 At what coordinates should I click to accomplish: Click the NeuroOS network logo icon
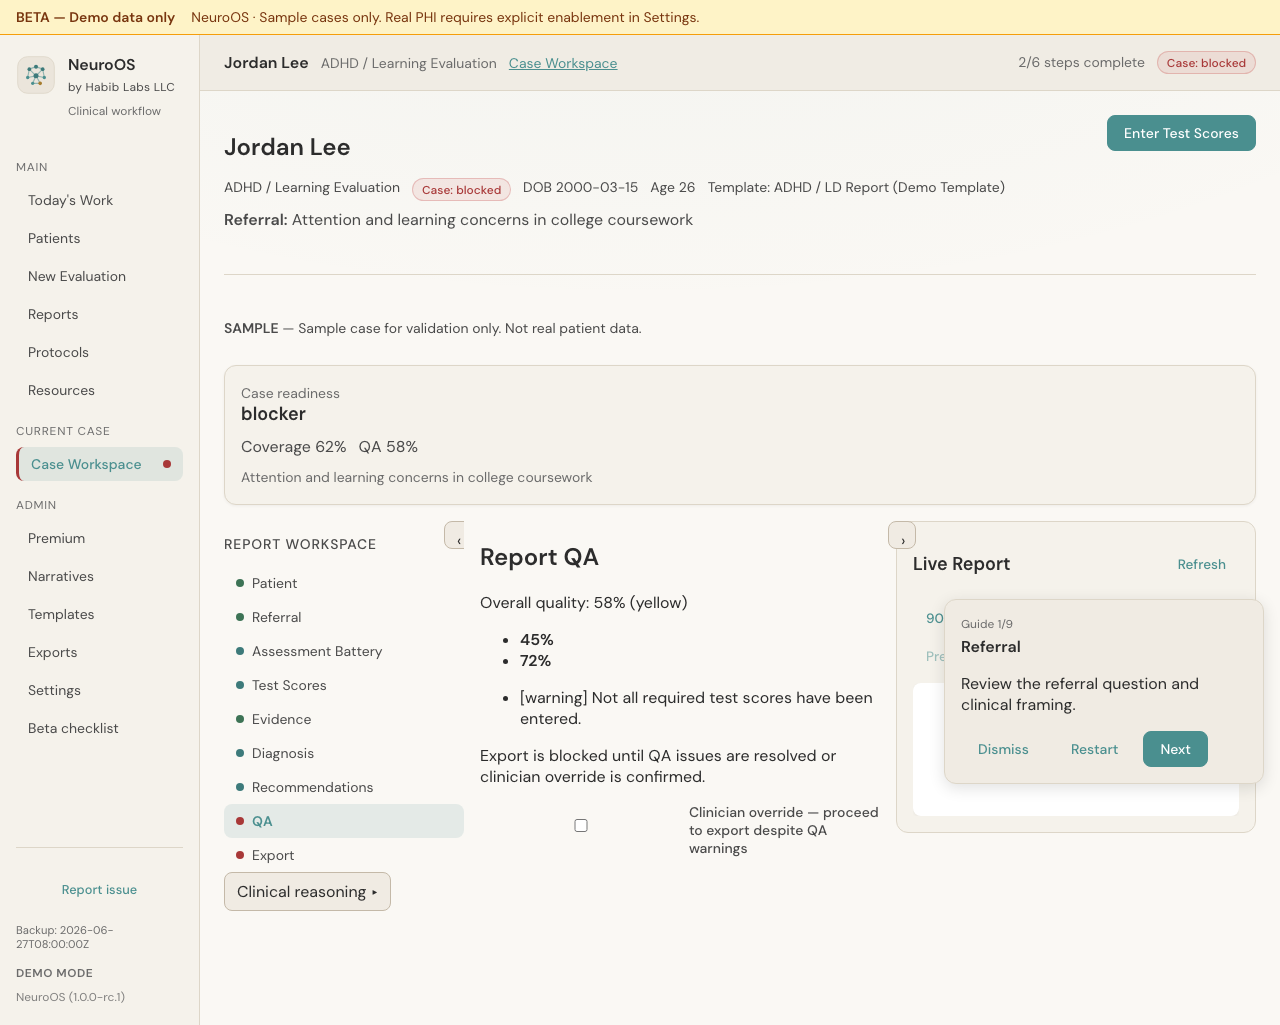coord(36,75)
